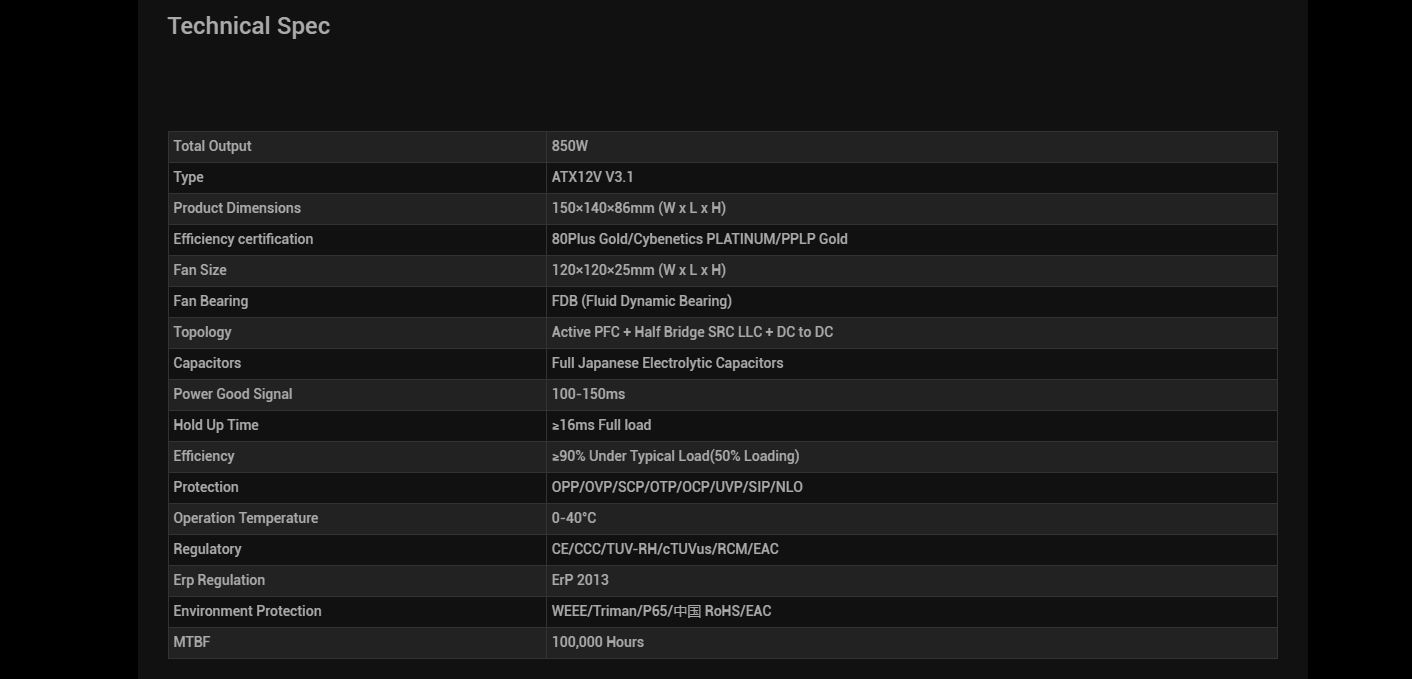Click the 'Erp Regulation' label
The image size is (1412, 679).
tap(219, 580)
